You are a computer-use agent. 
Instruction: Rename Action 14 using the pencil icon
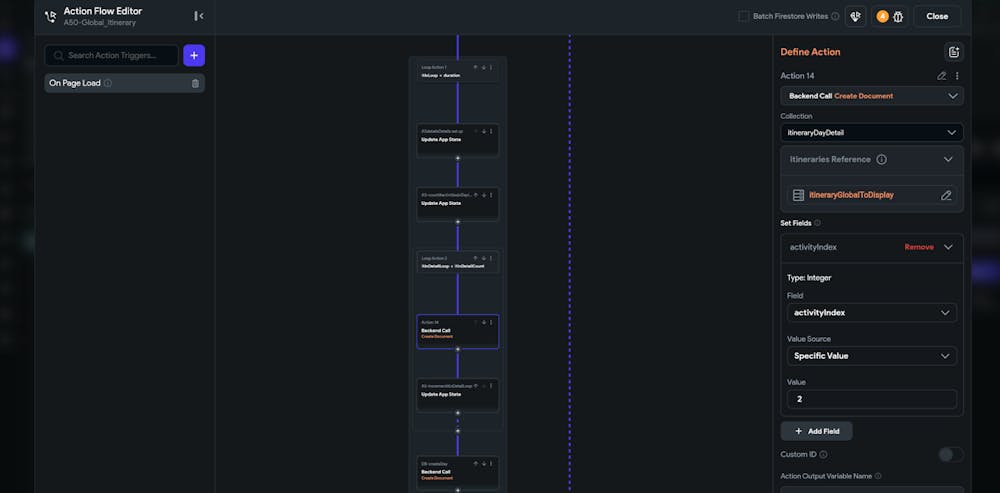941,76
